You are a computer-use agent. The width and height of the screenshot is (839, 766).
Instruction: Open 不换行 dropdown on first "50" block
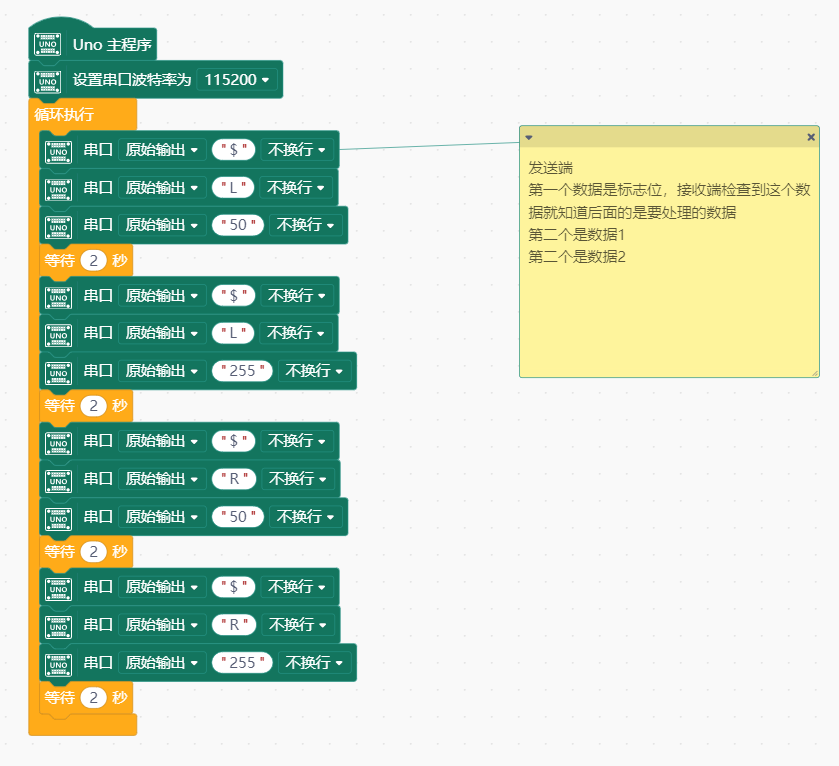pyautogui.click(x=306, y=225)
